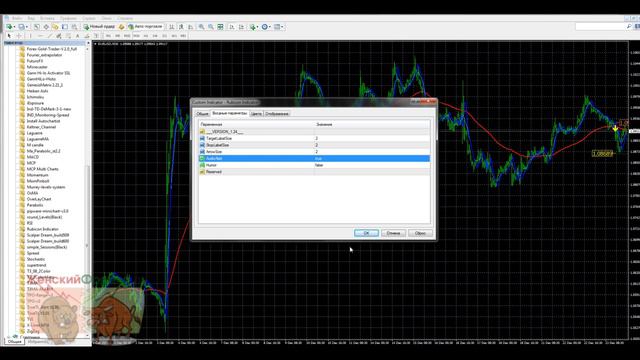Switch to the M1 timeframe
The width and height of the screenshot is (640, 360).
[x=108, y=36]
